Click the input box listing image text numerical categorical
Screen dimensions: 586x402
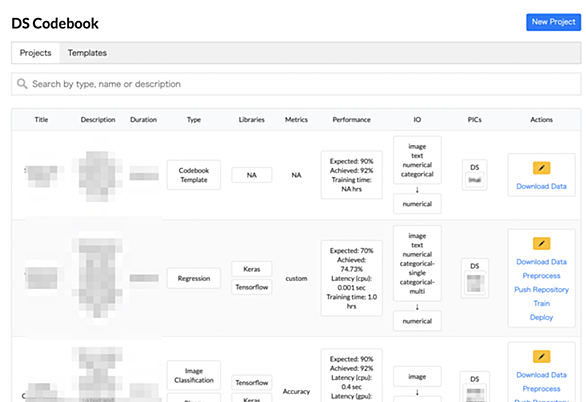417,160
